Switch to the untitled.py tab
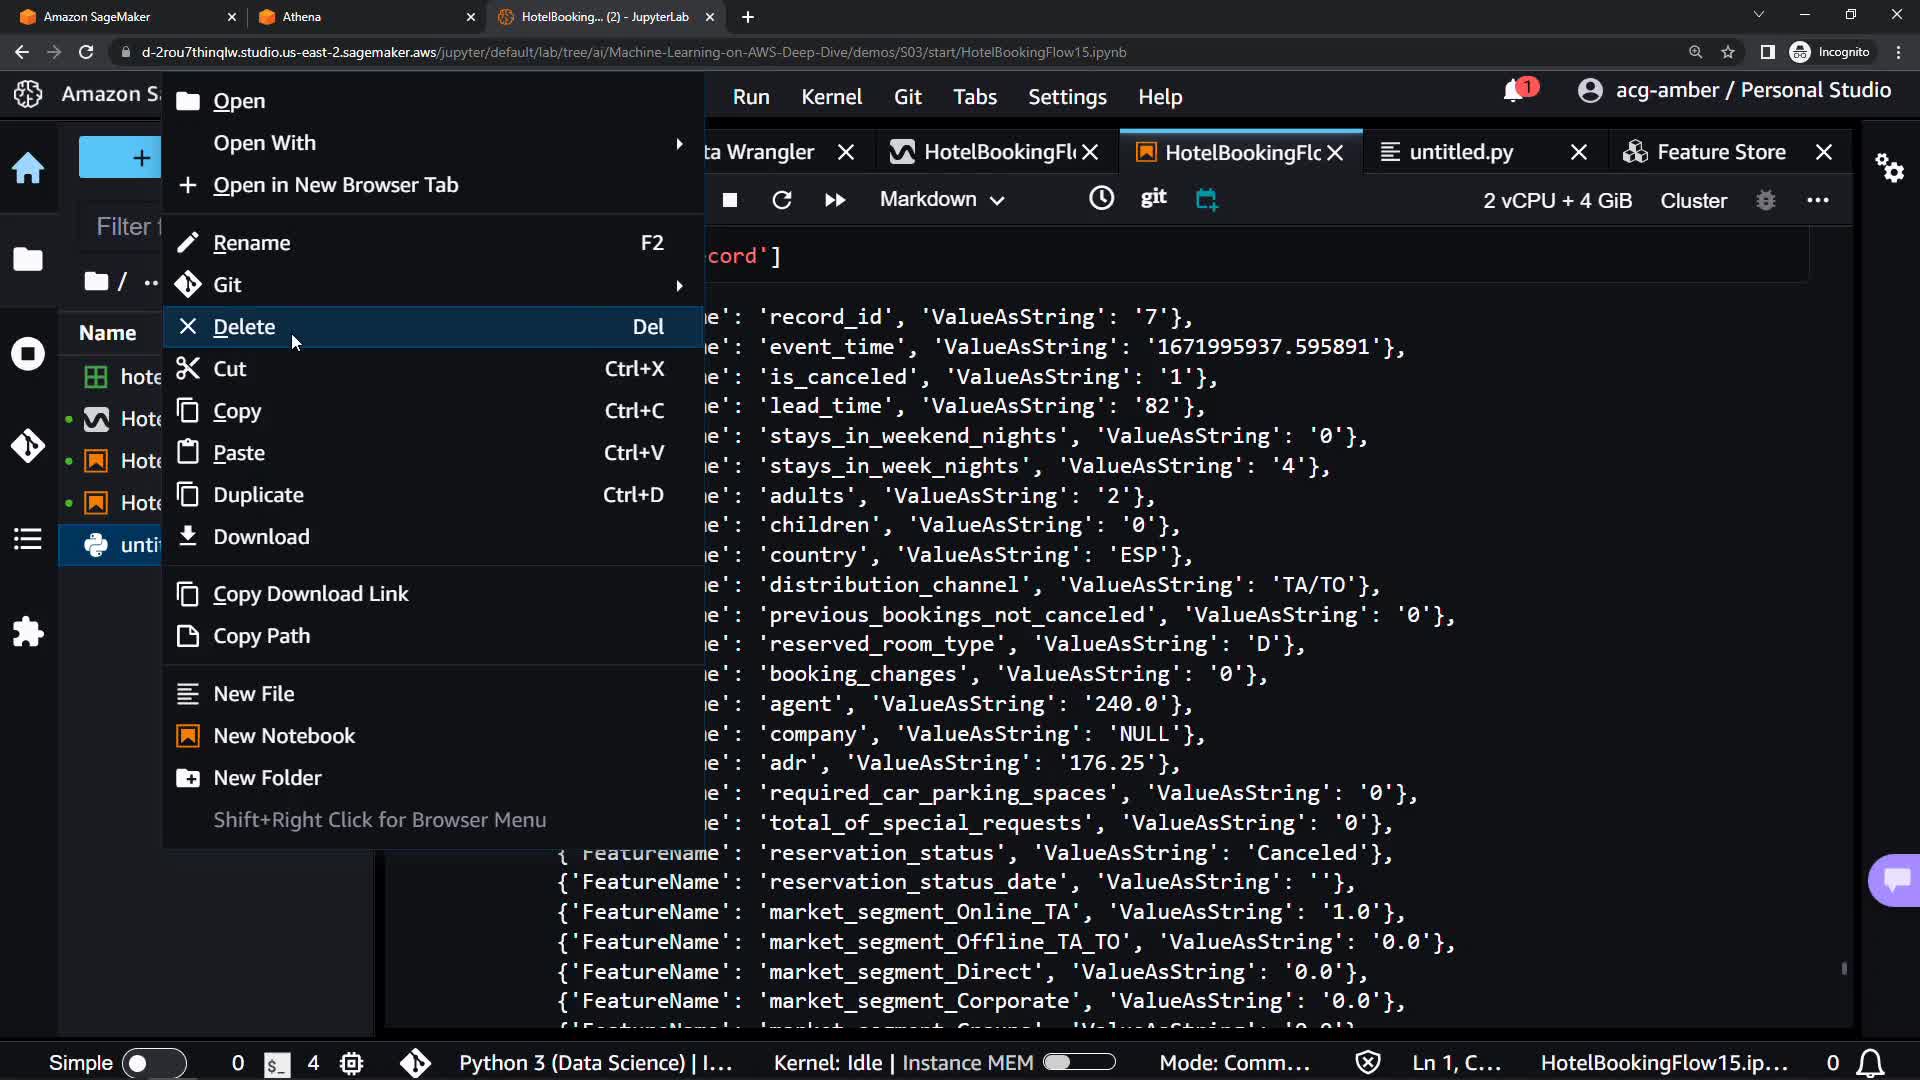Image resolution: width=1920 pixels, height=1080 pixels. click(1461, 152)
